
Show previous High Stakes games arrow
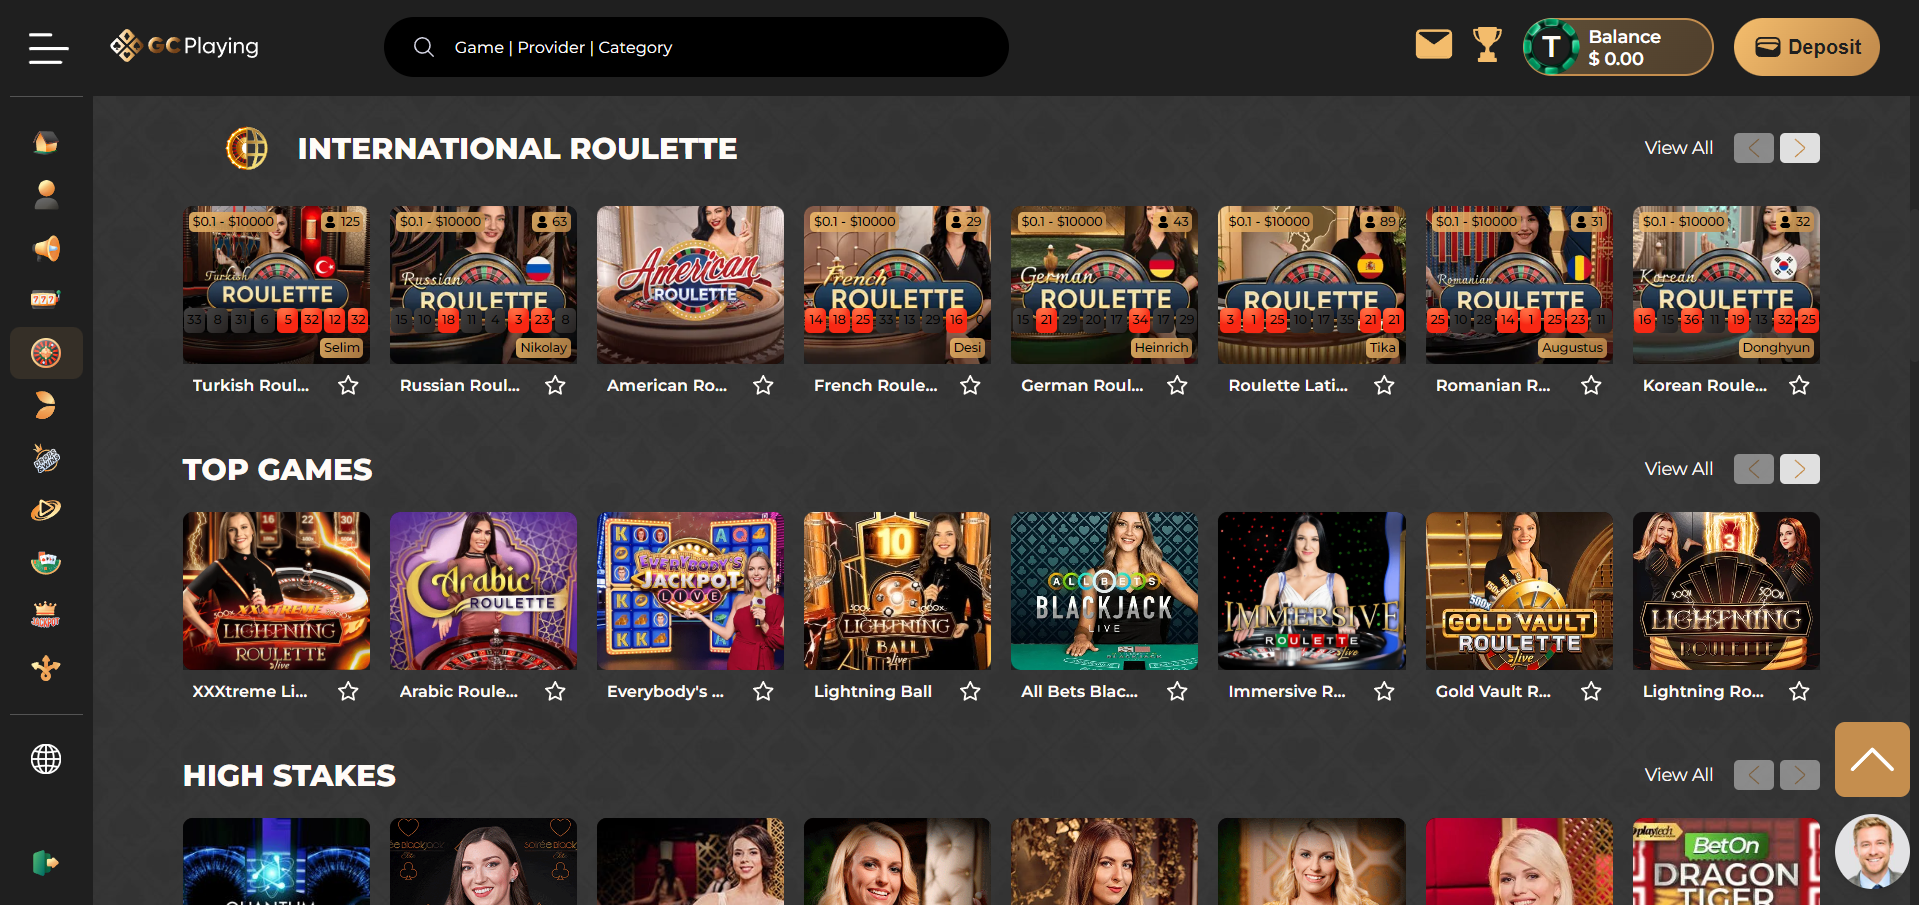tap(1754, 775)
